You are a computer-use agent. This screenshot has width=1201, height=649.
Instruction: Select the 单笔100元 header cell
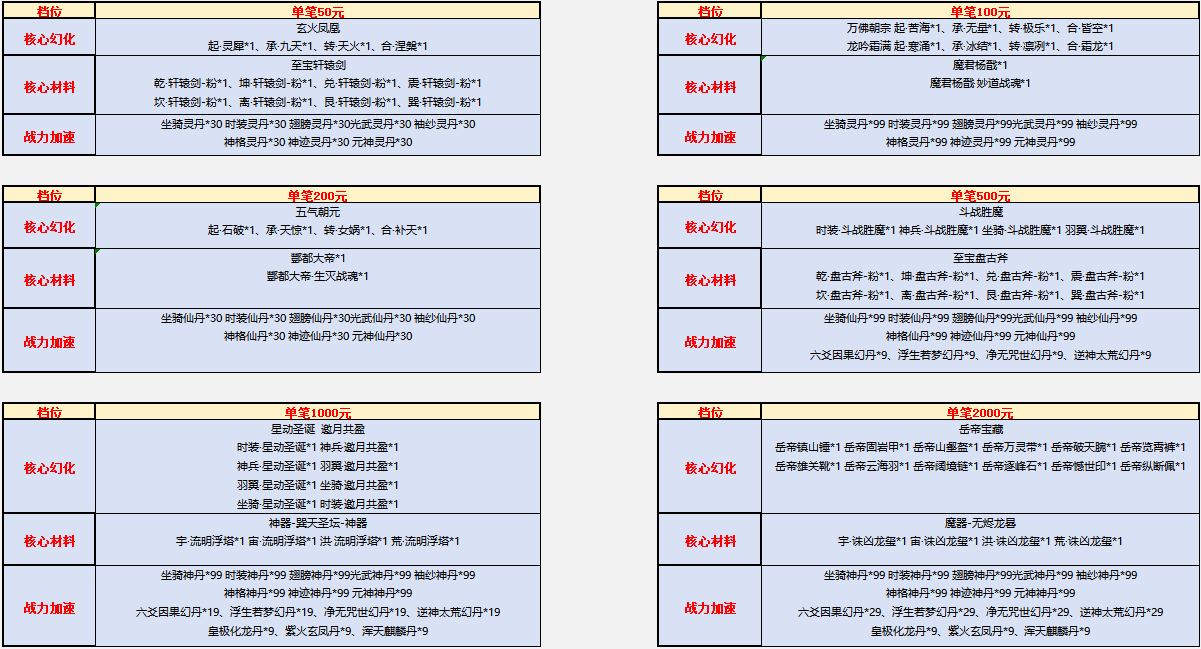980,10
